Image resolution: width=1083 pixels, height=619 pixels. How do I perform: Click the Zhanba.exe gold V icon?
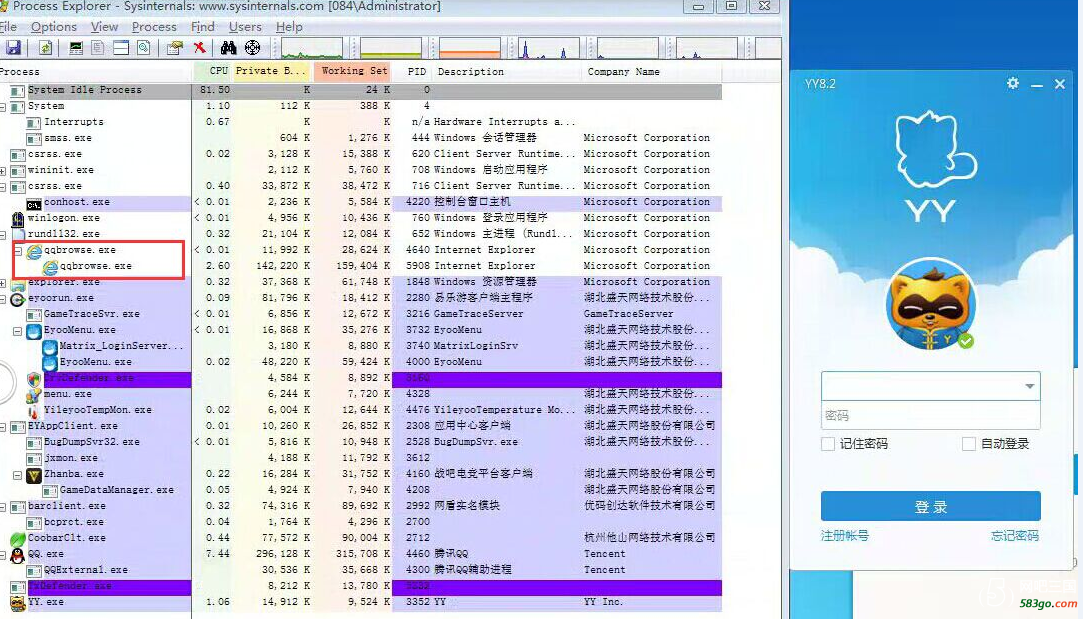pos(34,475)
